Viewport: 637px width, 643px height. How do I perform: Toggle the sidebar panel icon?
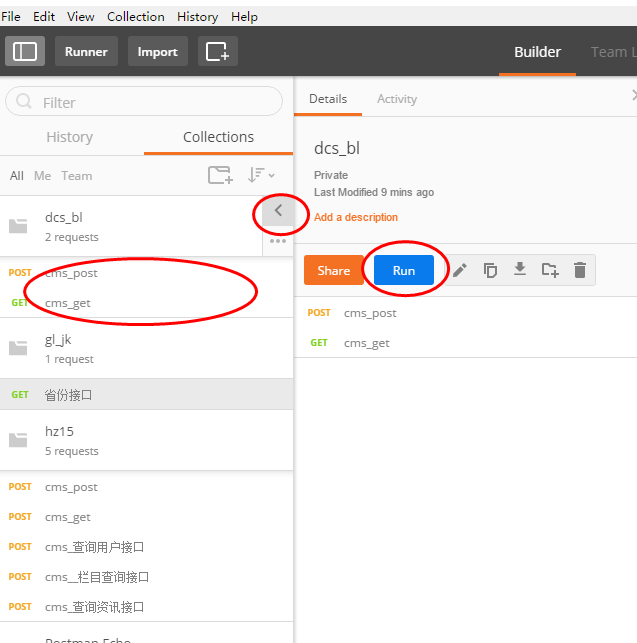(25, 51)
